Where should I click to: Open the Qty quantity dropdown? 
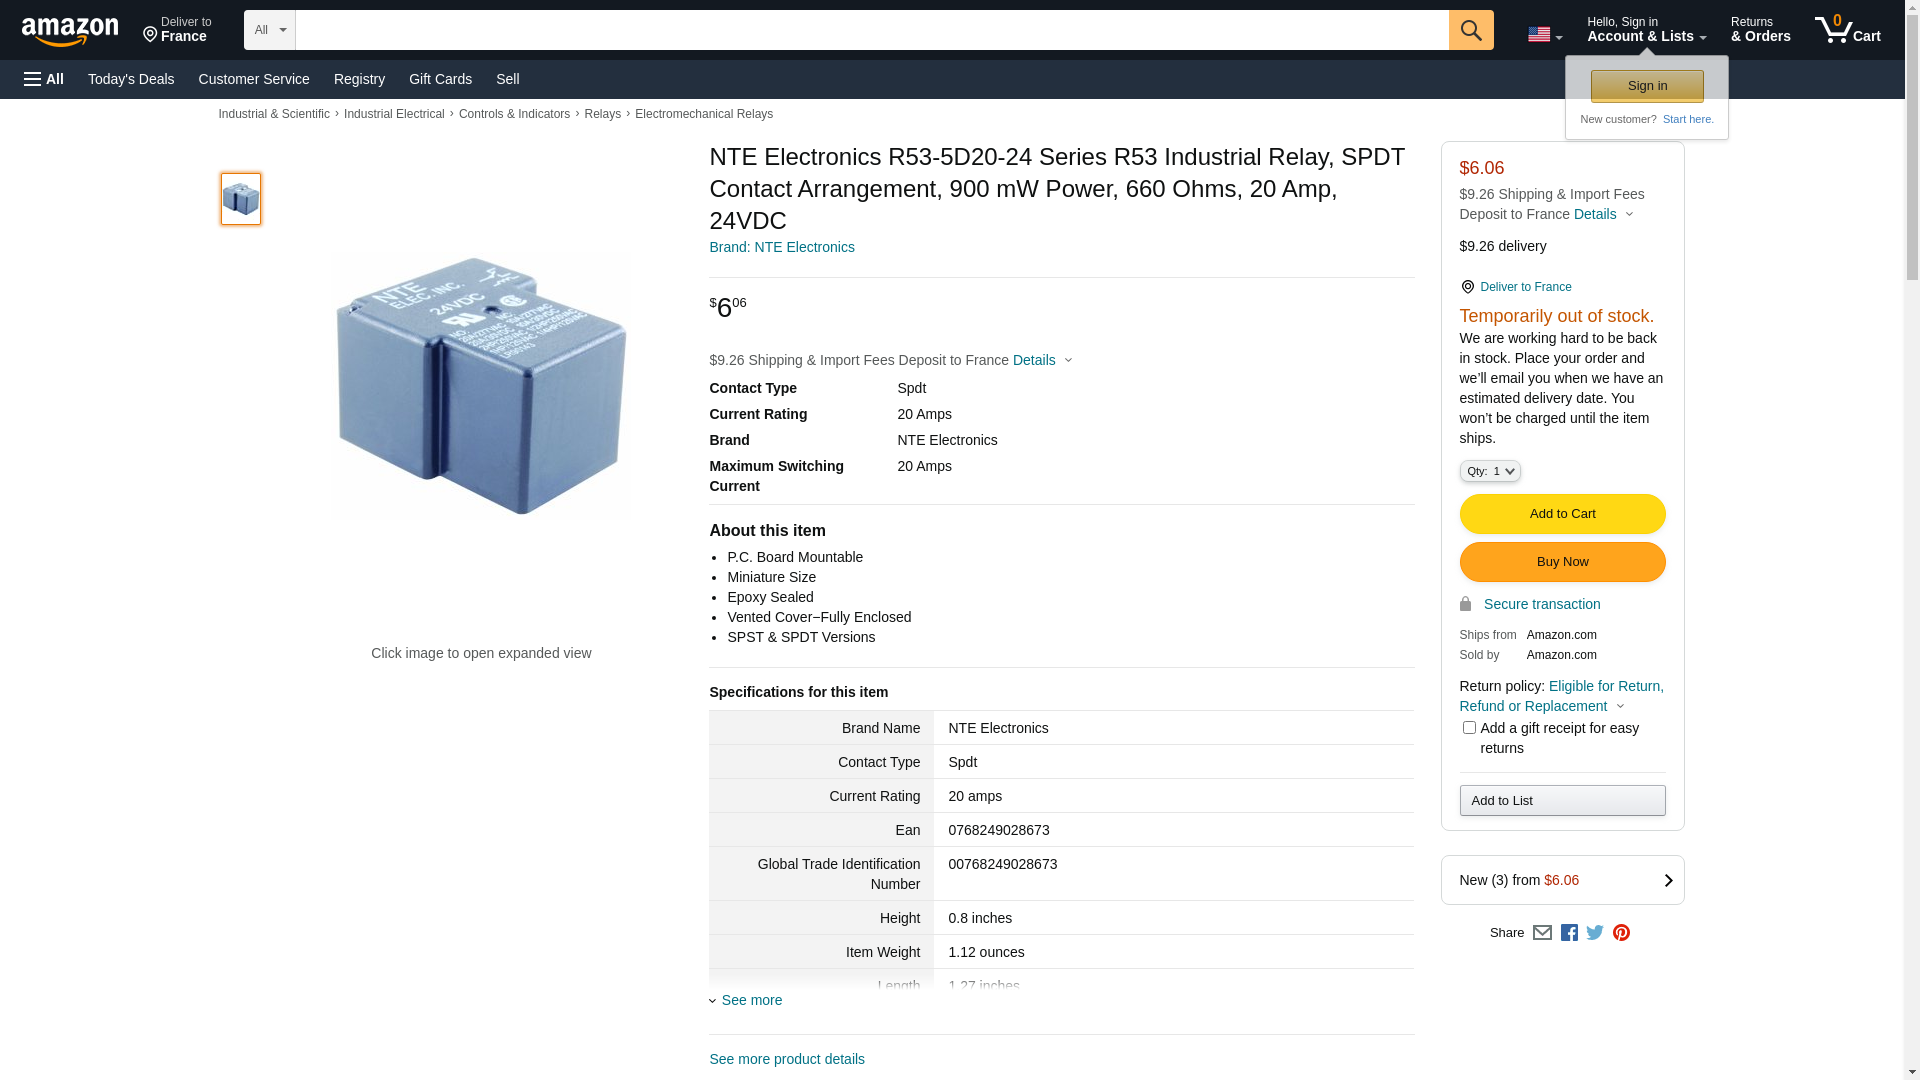point(1489,471)
